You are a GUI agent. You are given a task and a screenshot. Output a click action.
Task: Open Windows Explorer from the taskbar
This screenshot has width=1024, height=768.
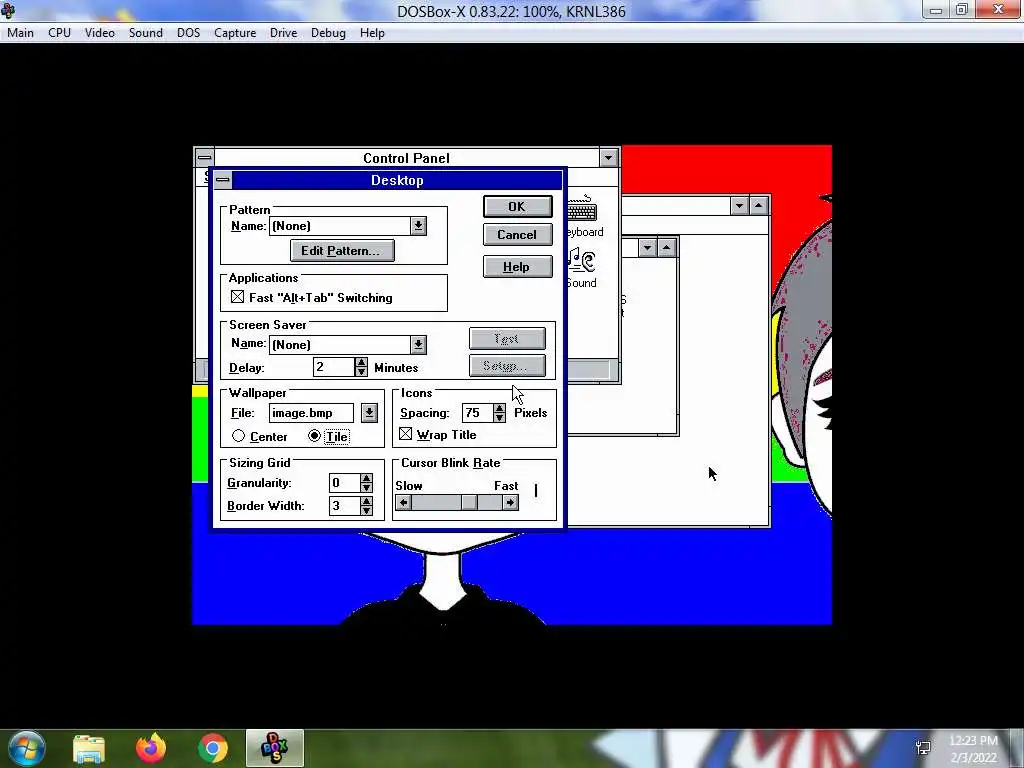89,748
